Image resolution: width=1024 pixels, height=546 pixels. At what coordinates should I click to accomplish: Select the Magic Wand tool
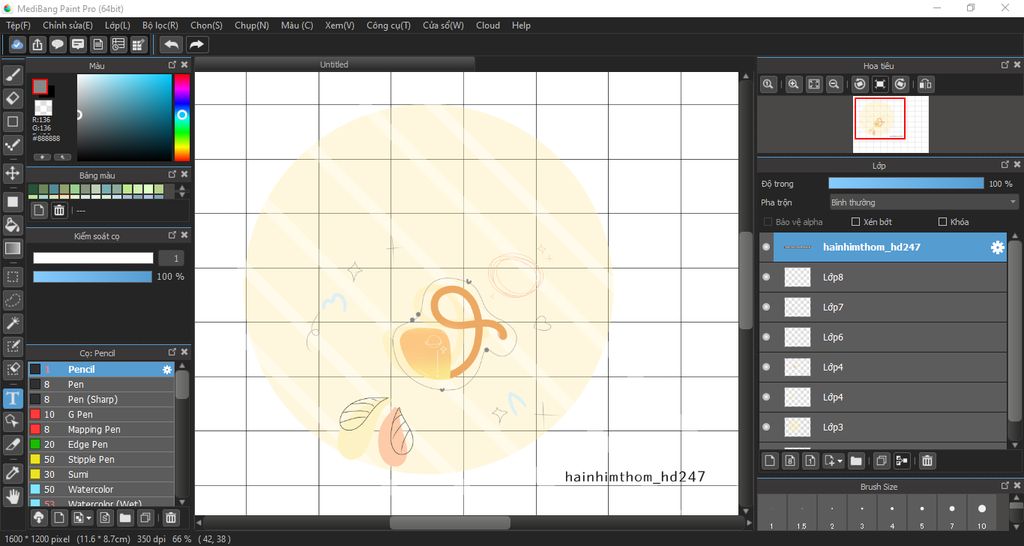pos(12,323)
